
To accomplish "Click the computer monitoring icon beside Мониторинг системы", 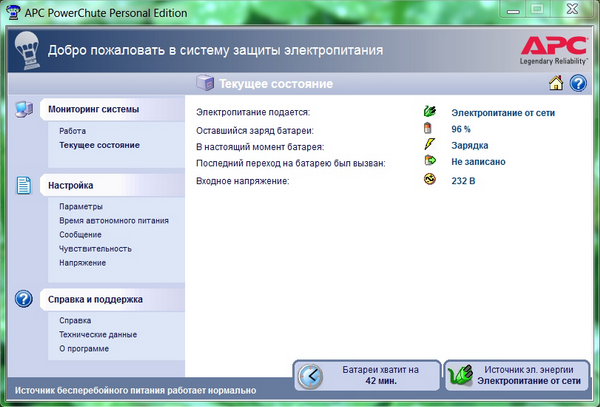I will tap(24, 109).
